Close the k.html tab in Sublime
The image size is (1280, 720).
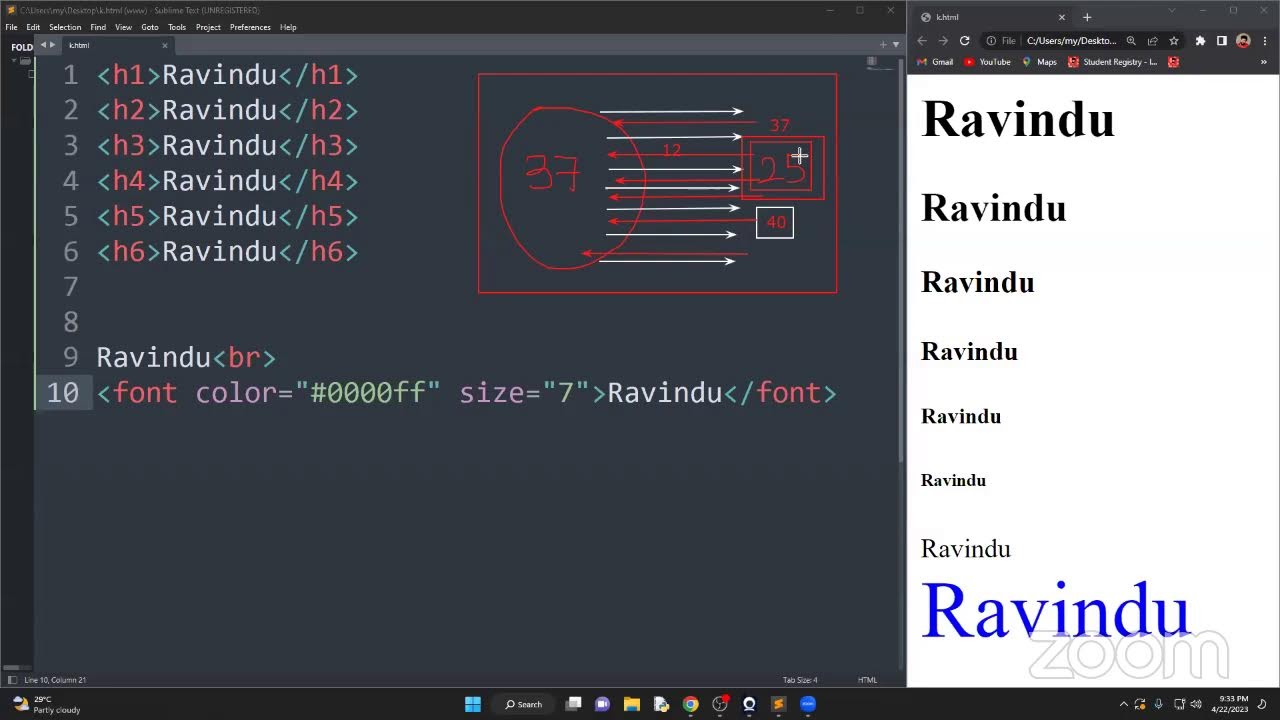pos(165,45)
